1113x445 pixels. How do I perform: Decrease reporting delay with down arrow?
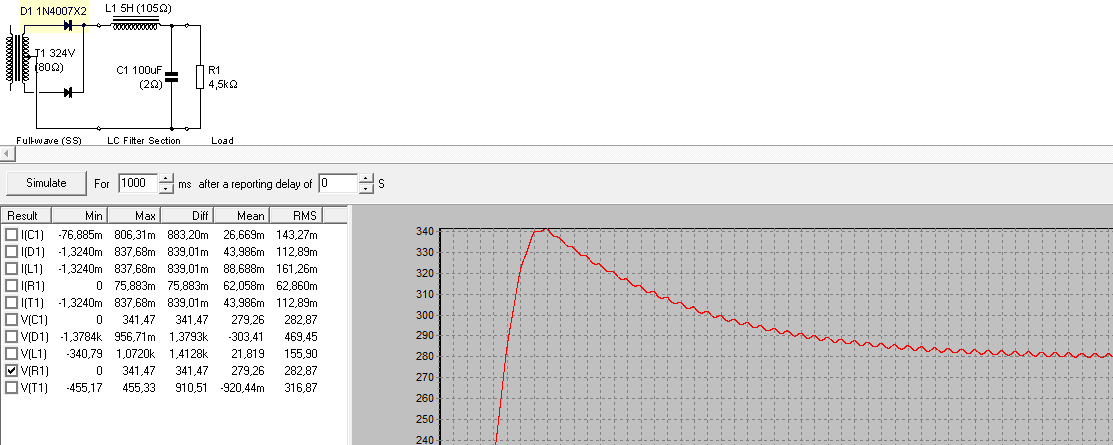pyautogui.click(x=366, y=188)
